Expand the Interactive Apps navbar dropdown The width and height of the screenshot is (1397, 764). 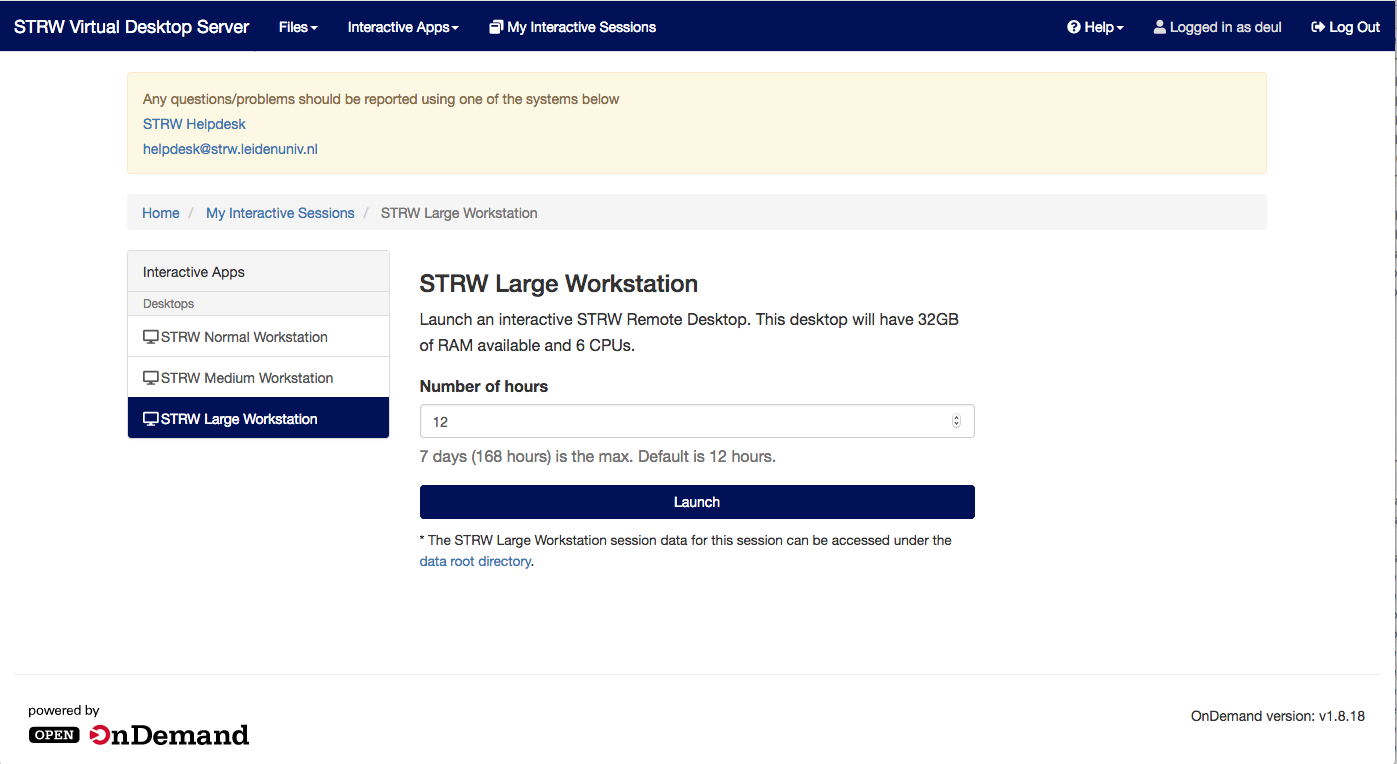point(403,27)
